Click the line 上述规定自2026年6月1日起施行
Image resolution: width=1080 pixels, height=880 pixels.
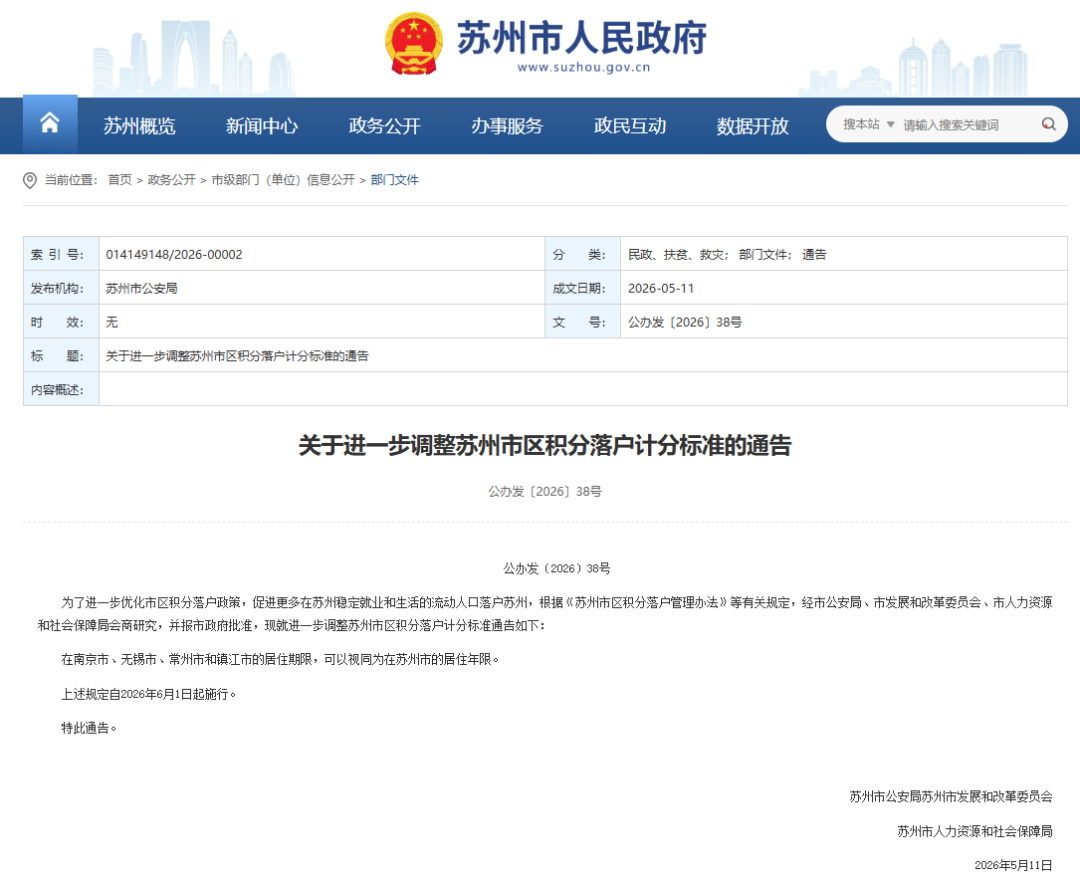pyautogui.click(x=149, y=694)
